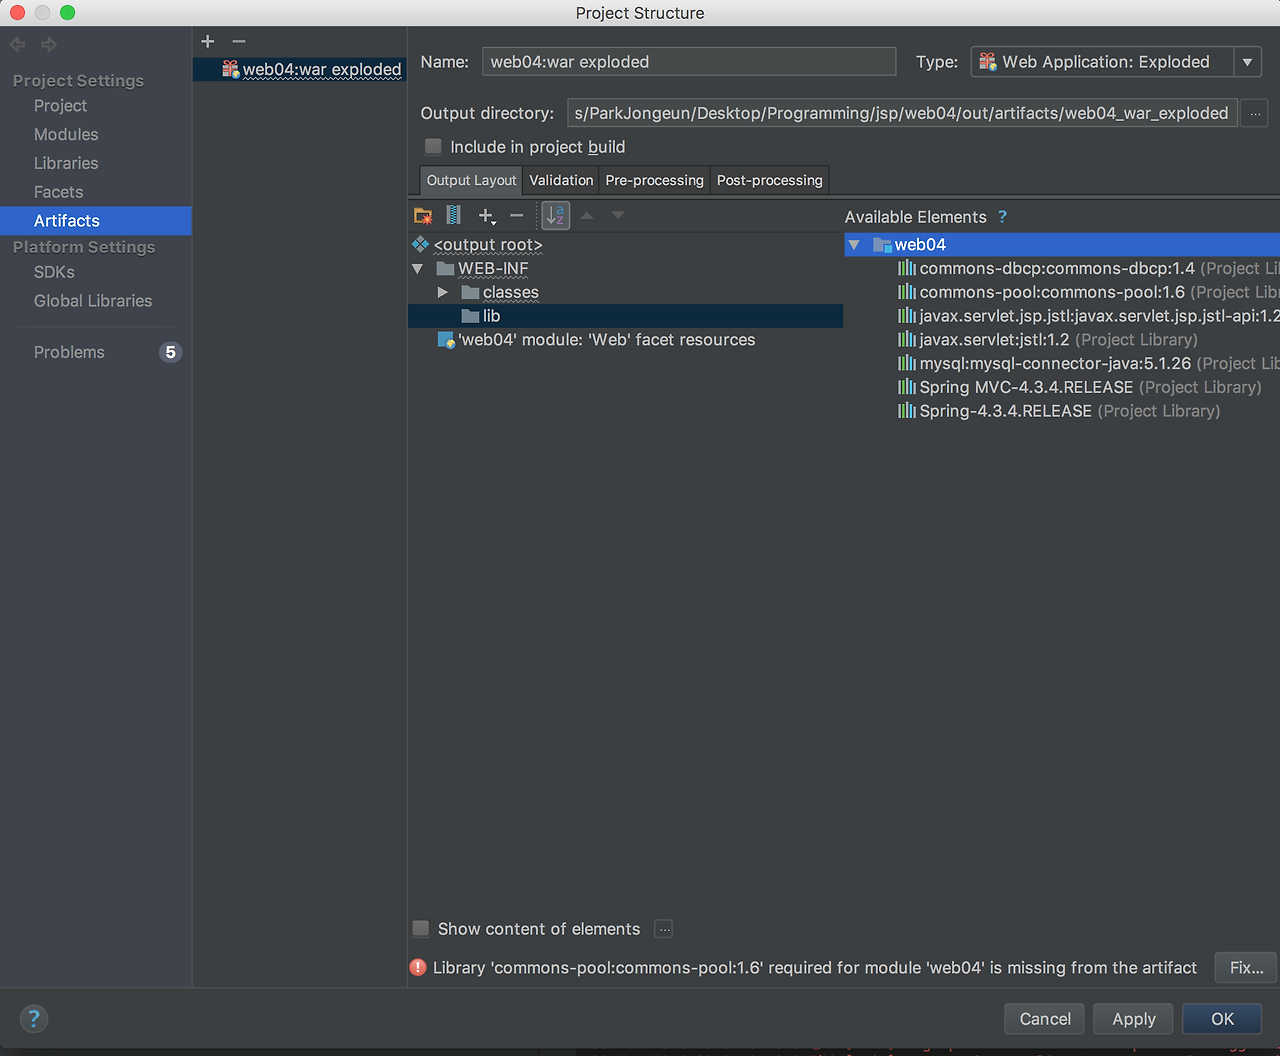Click the OK button
Image resolution: width=1280 pixels, height=1056 pixels.
[1222, 1019]
